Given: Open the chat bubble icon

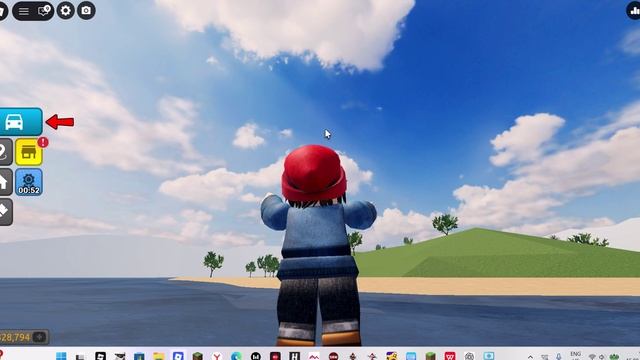Looking at the screenshot, I should tap(44, 11).
